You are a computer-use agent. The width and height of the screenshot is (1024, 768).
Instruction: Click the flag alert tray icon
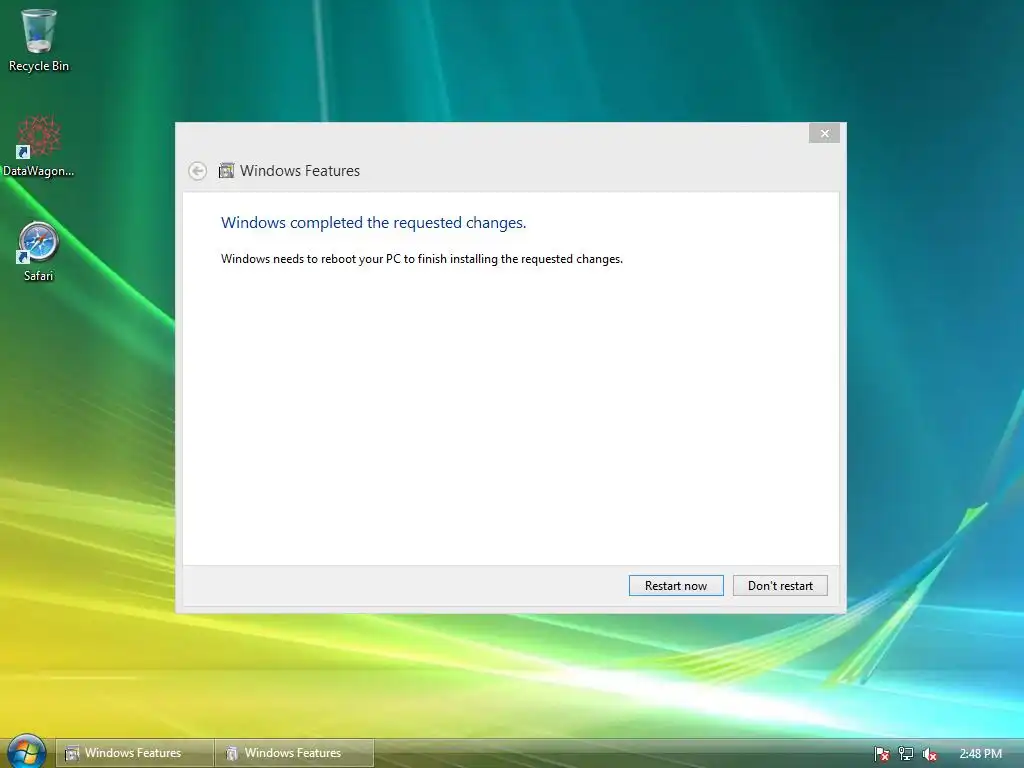[x=881, y=754]
